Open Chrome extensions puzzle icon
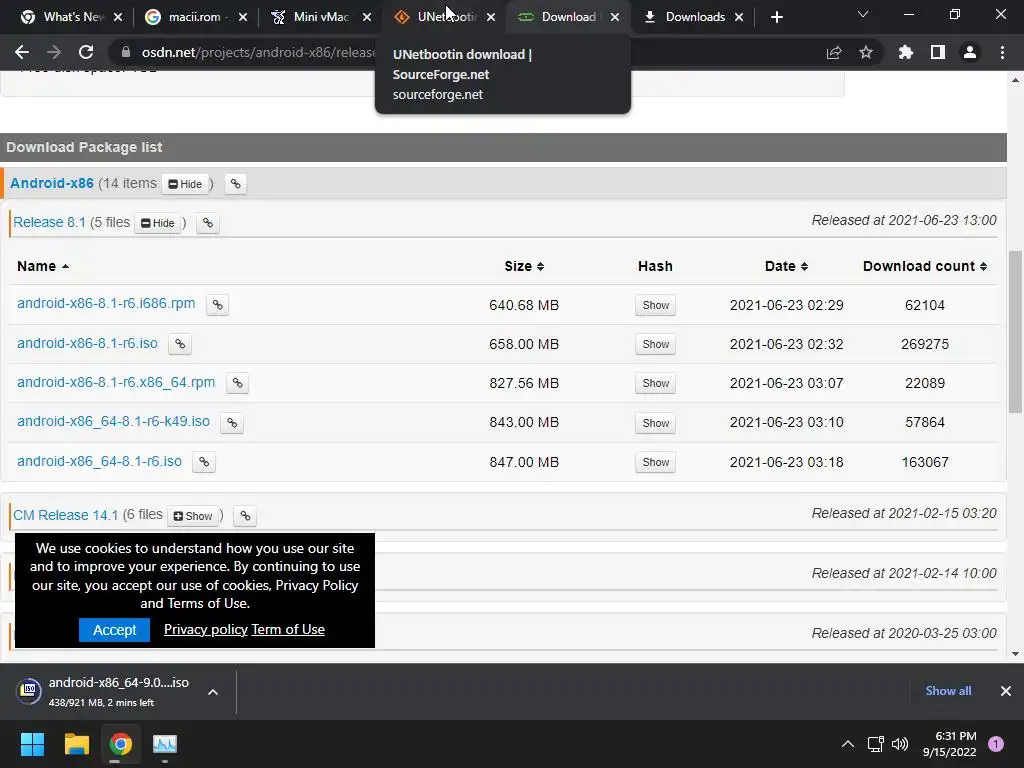This screenshot has width=1024, height=768. 906,52
